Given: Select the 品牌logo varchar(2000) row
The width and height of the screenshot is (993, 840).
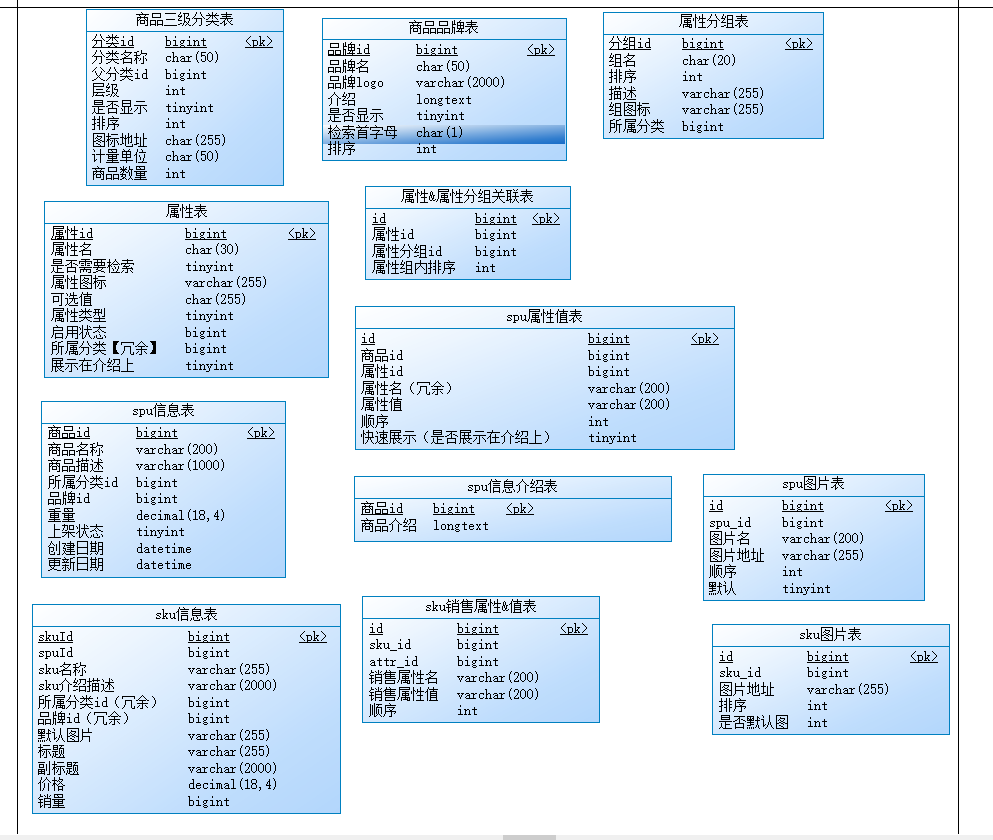Looking at the screenshot, I should 444,83.
